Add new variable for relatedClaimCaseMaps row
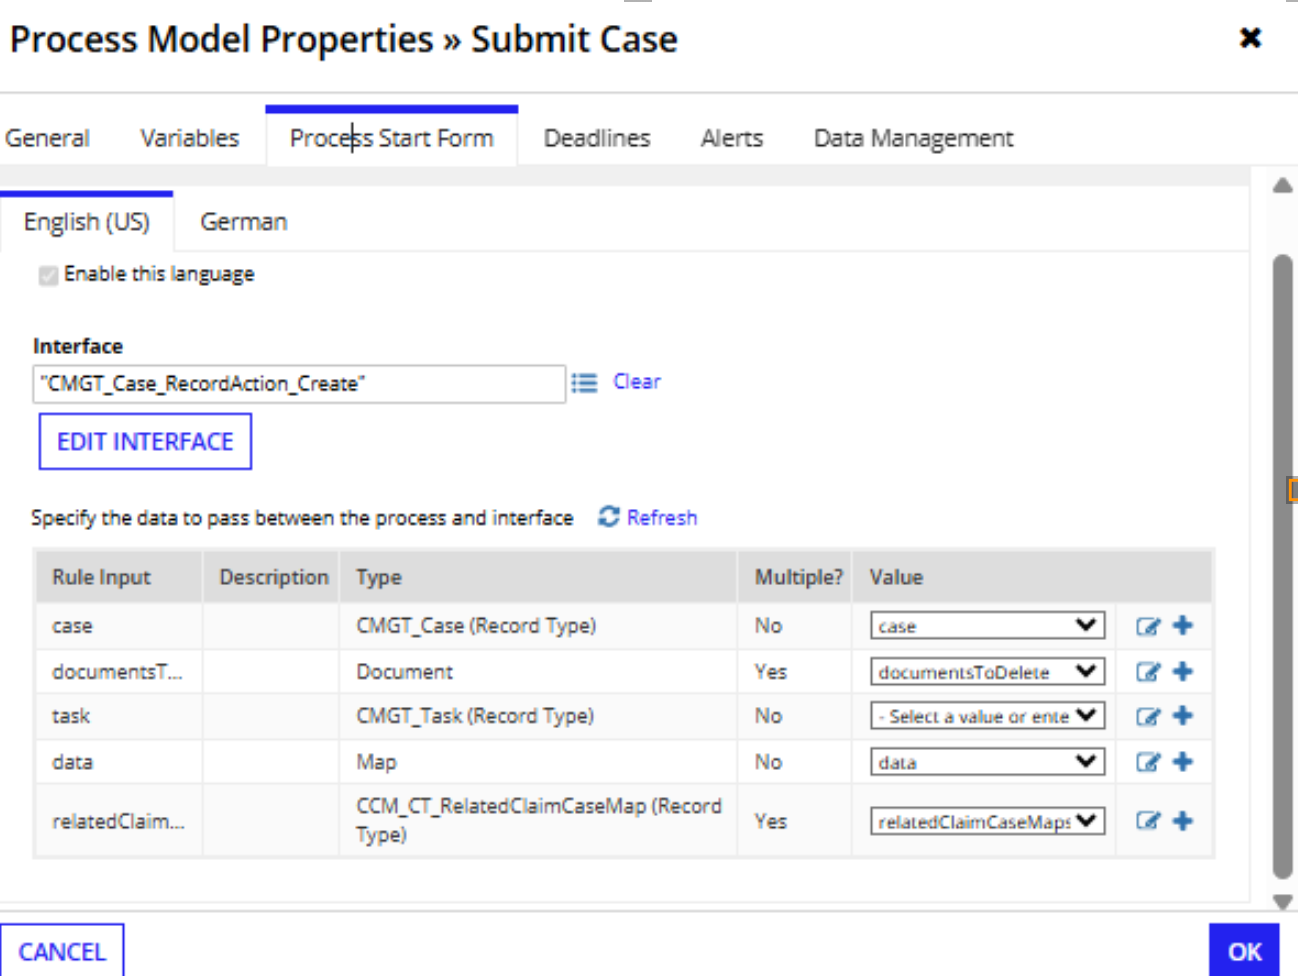Image resolution: width=1298 pixels, height=976 pixels. tap(1183, 820)
